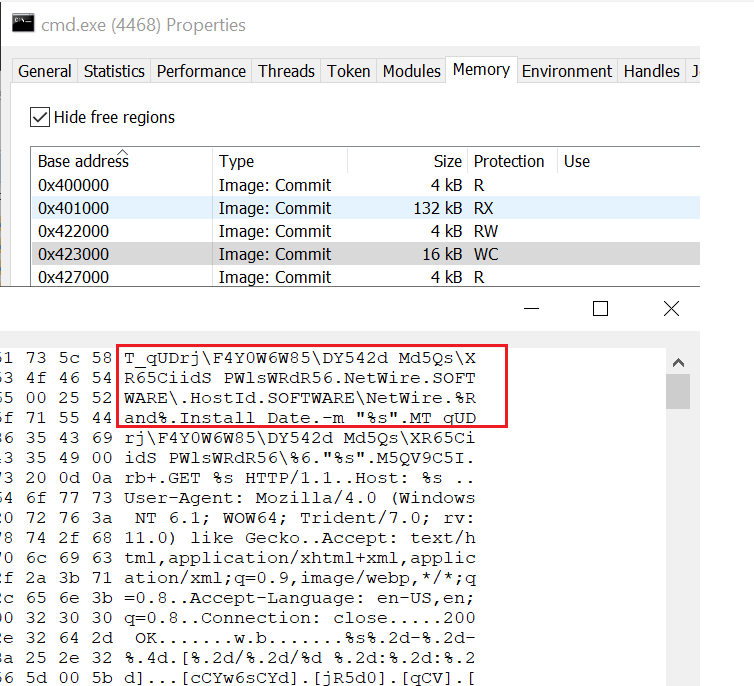Click the %.4d.[%.2d/%.2d/%d line
The width and height of the screenshot is (754, 686).
300,658
